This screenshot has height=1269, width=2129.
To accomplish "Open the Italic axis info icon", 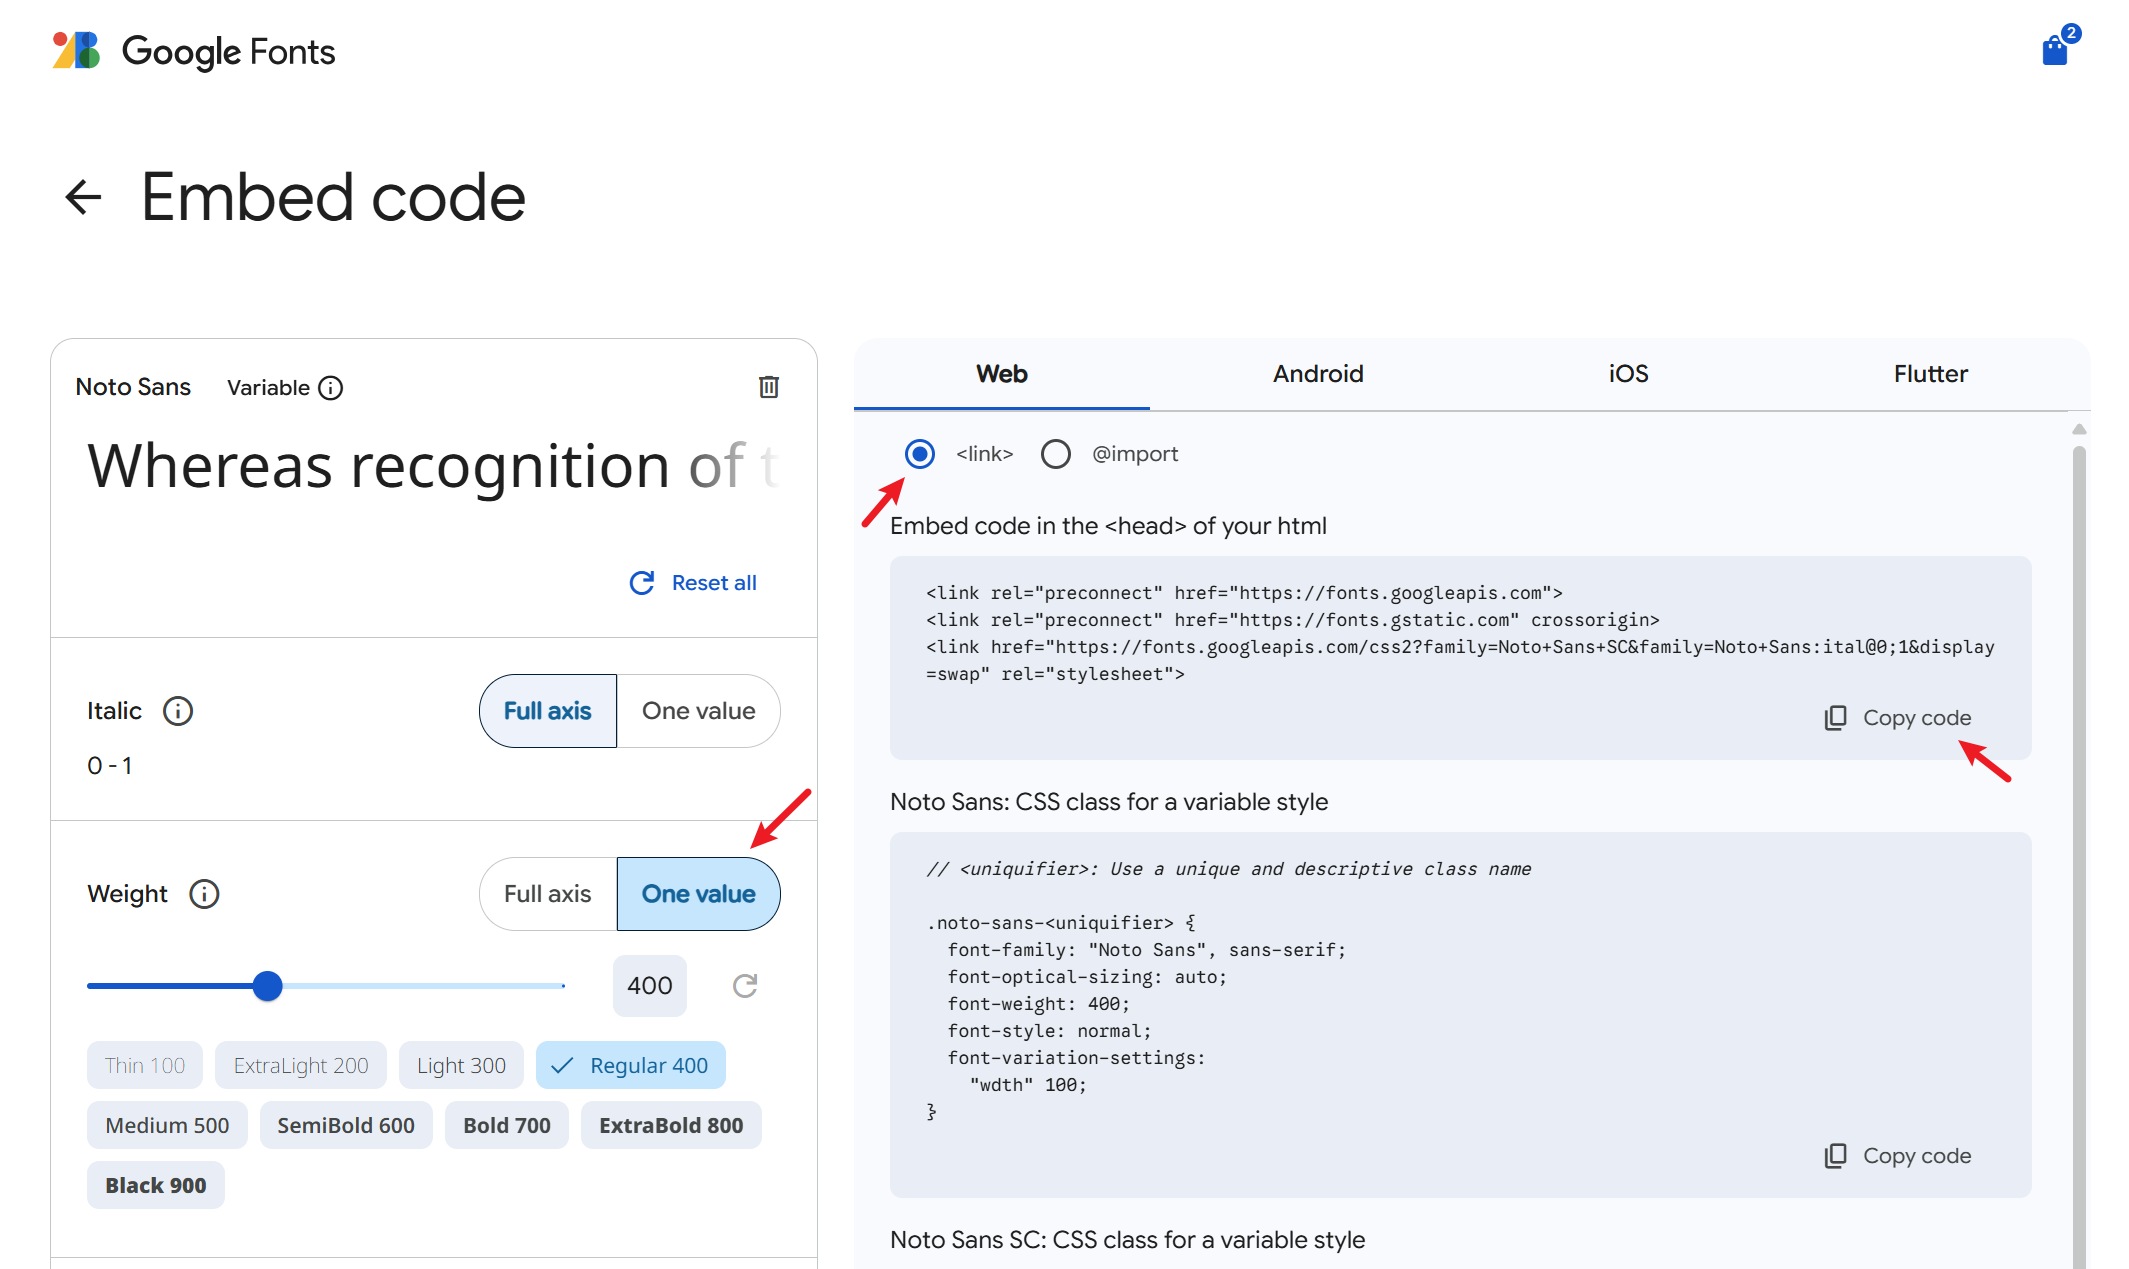I will (x=178, y=711).
